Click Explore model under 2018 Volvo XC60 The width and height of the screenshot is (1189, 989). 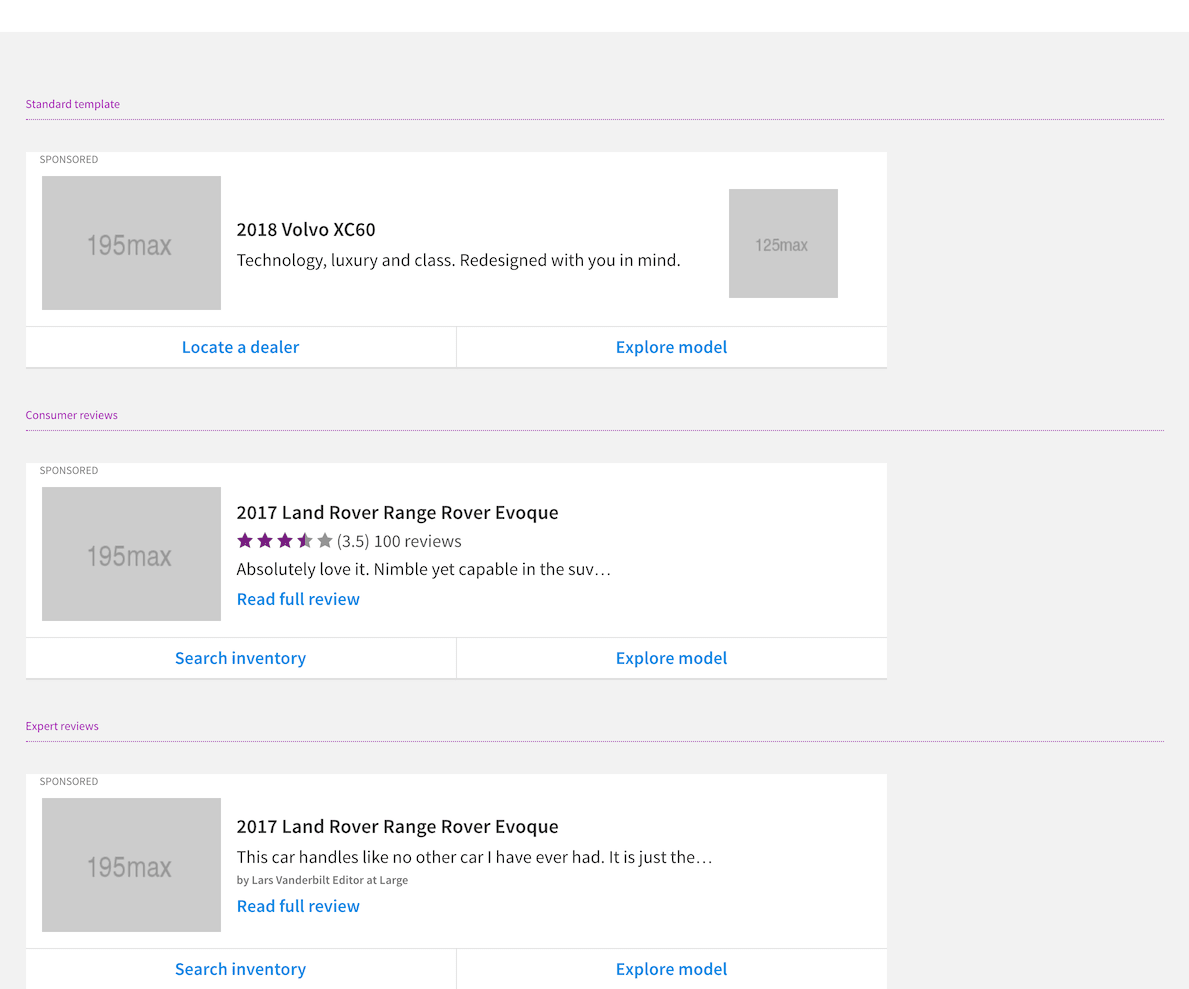[x=671, y=347]
